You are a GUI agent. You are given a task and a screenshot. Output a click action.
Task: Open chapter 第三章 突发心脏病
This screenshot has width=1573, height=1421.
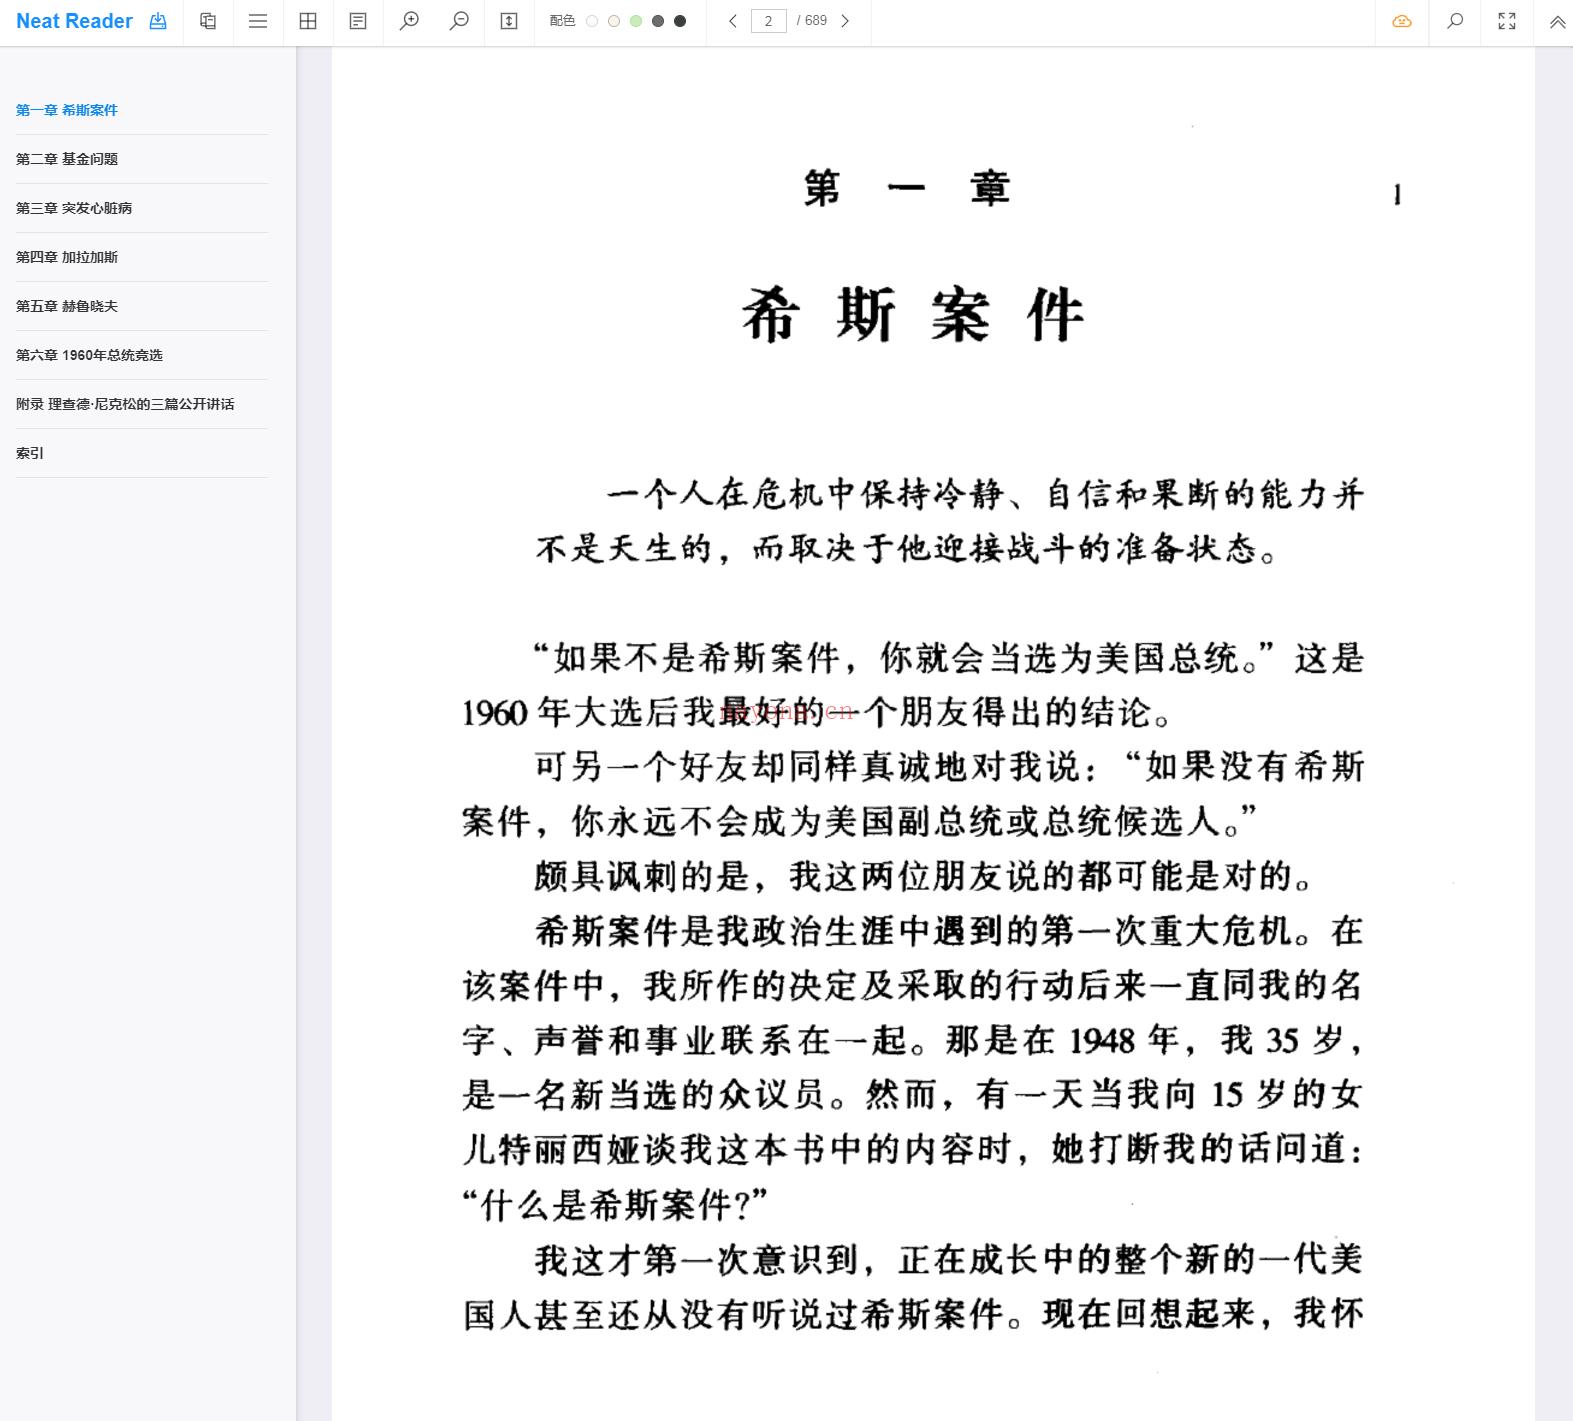click(74, 208)
